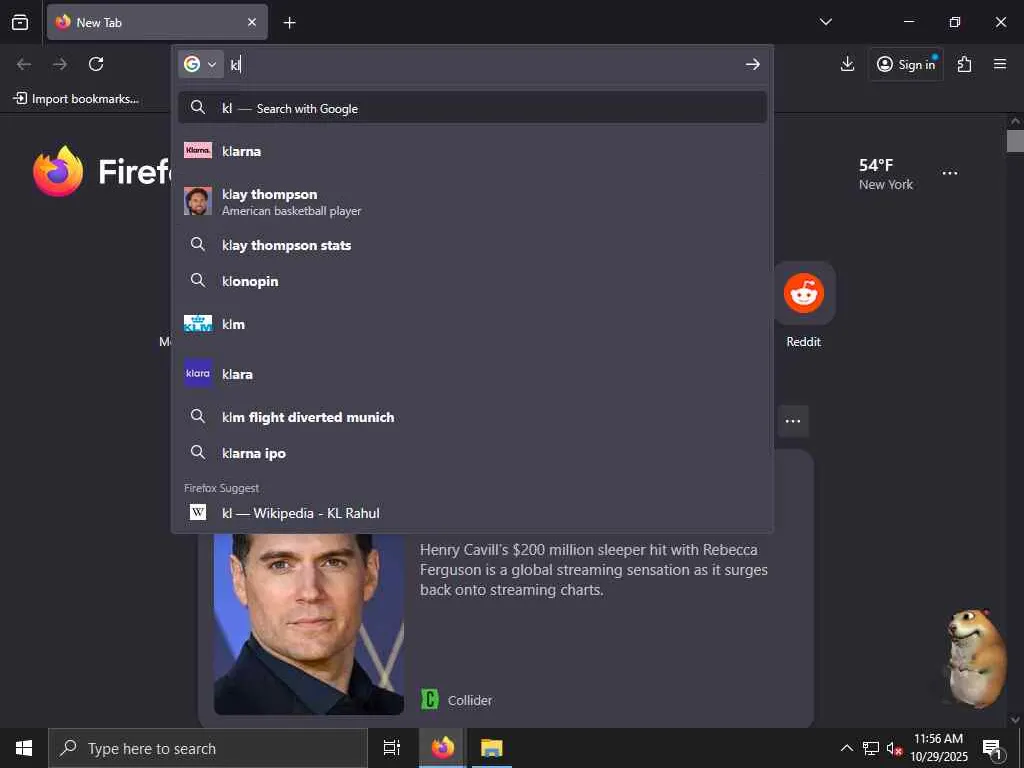The image size is (1024, 768).
Task: Click the Type here to search box
Action: tap(208, 748)
